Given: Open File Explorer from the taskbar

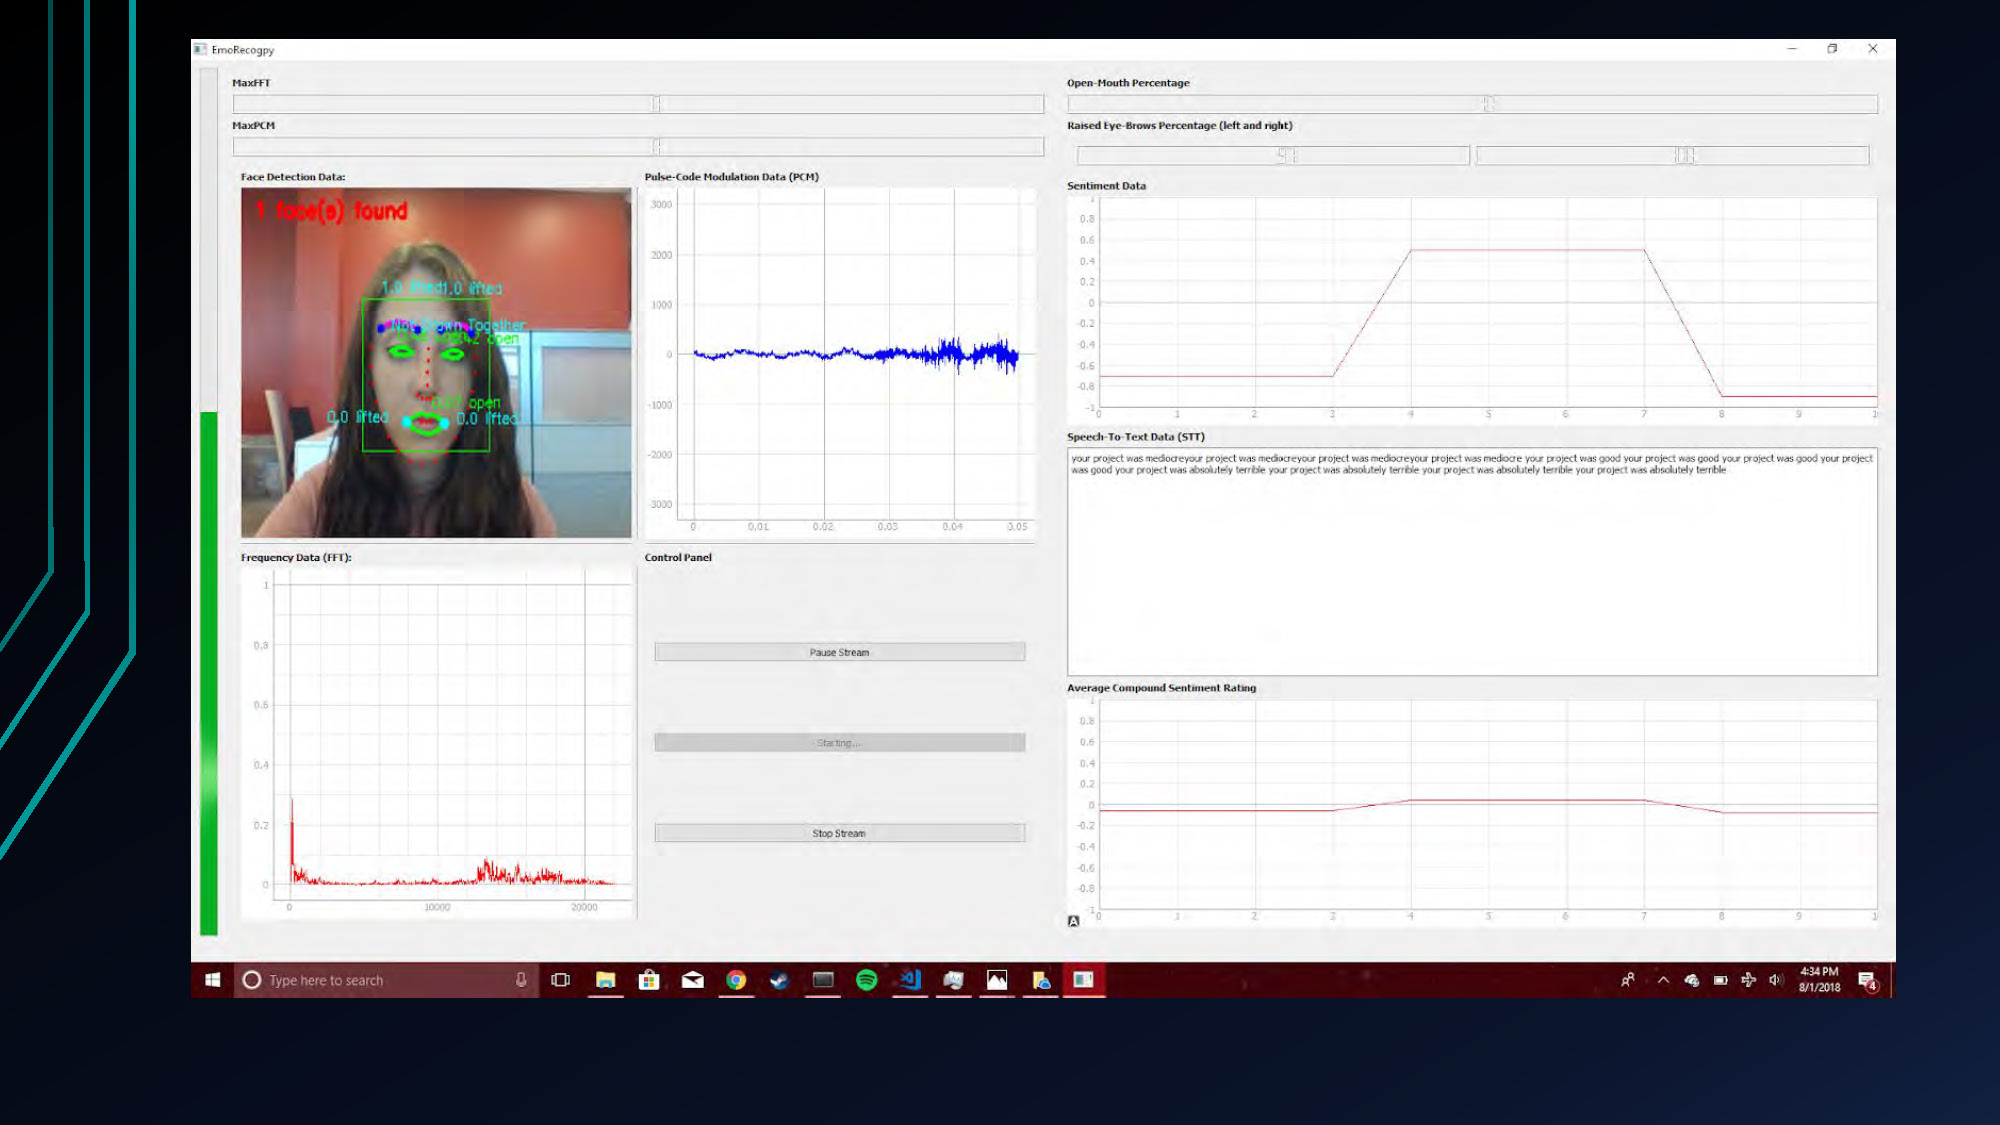Looking at the screenshot, I should pos(605,980).
